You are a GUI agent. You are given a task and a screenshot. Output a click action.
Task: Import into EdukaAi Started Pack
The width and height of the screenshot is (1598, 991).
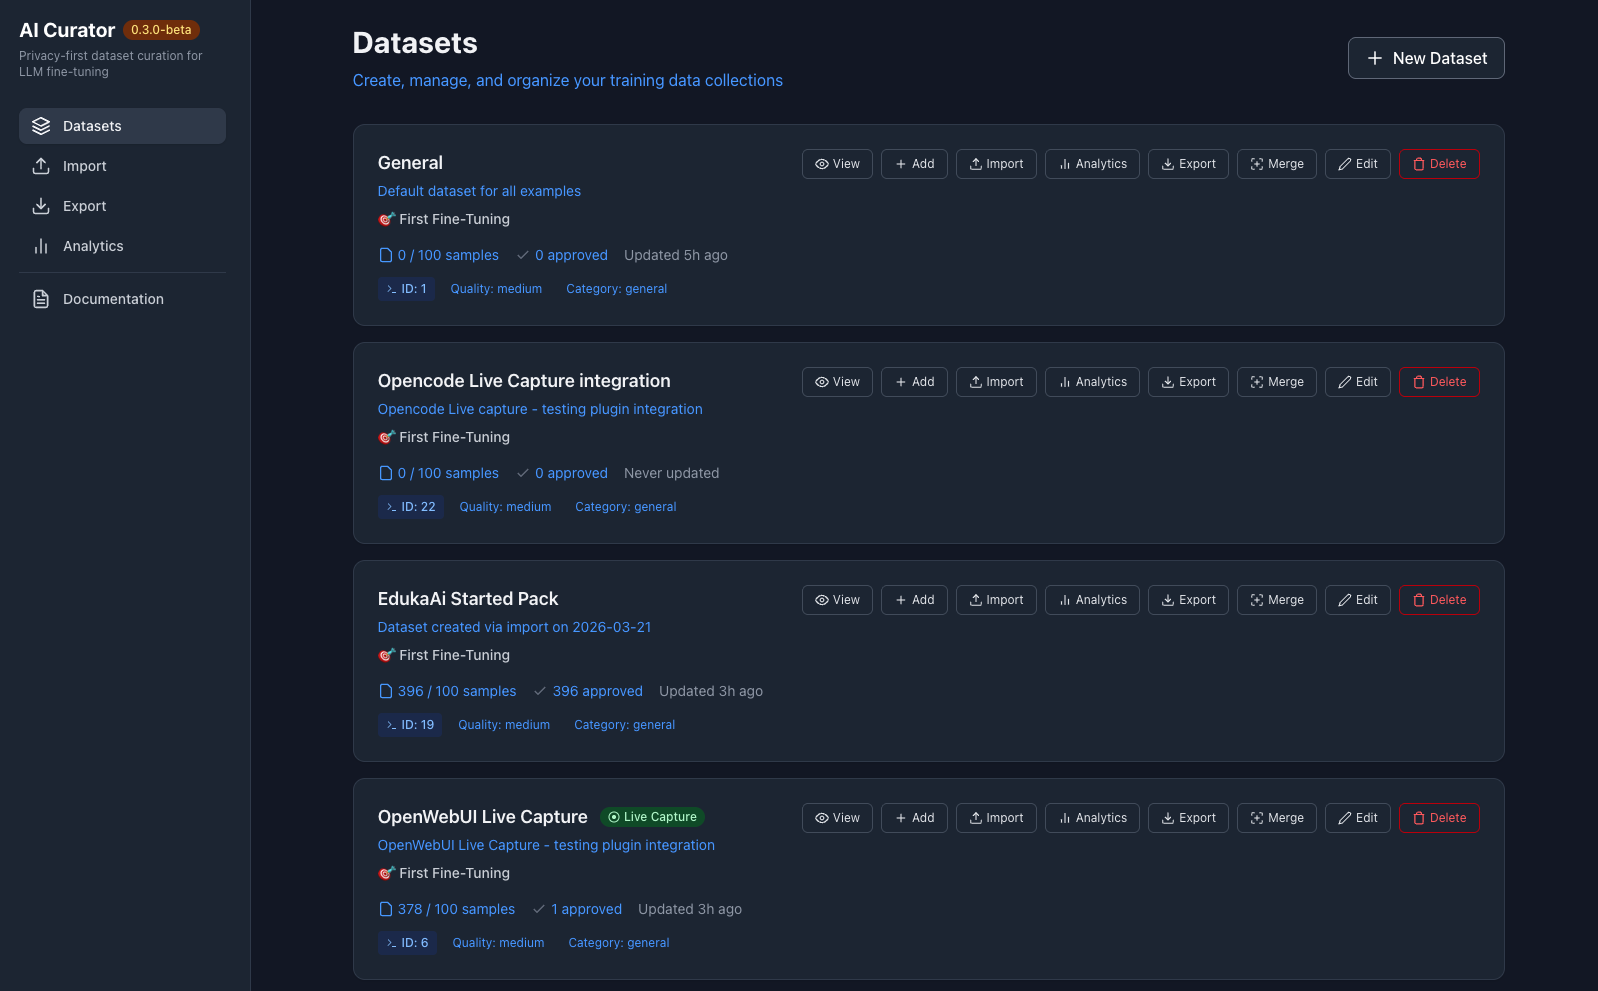[x=996, y=600]
